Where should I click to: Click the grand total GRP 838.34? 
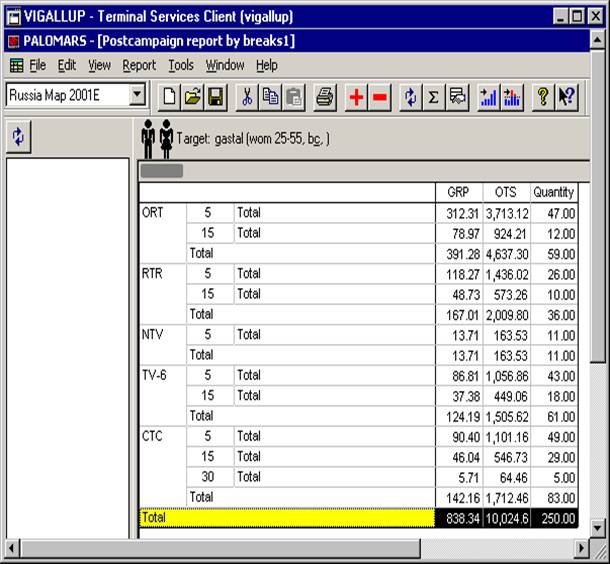coord(459,518)
